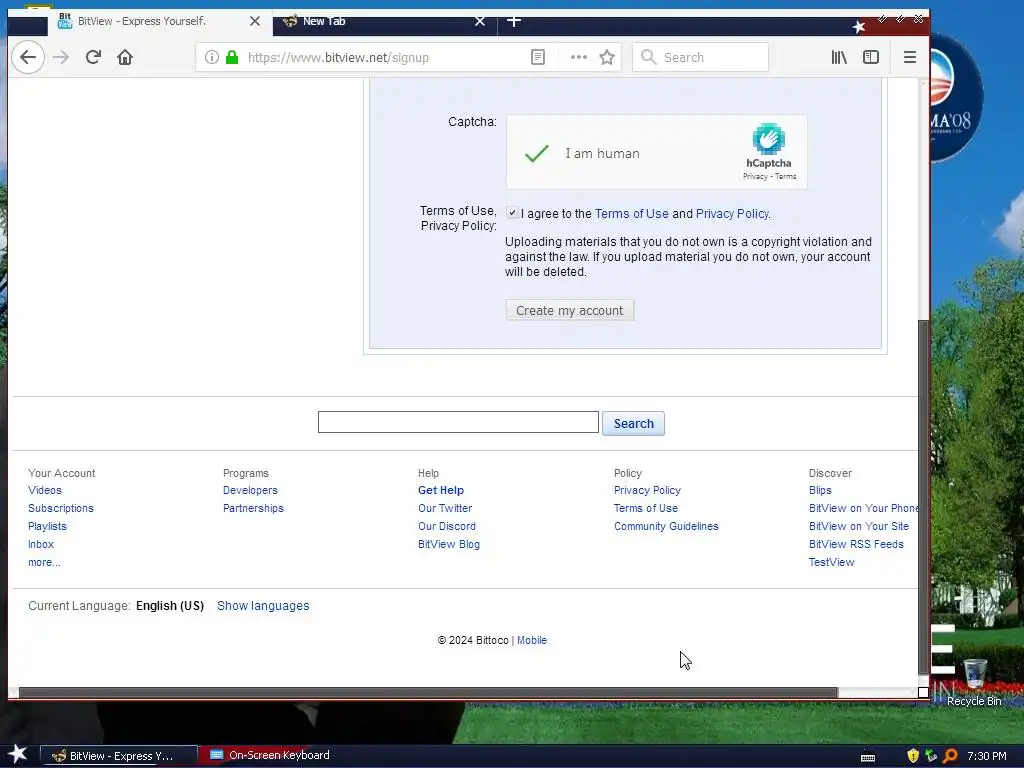Show sidebars with the sidebar icon
Screen dimensions: 1024x768
click(871, 57)
